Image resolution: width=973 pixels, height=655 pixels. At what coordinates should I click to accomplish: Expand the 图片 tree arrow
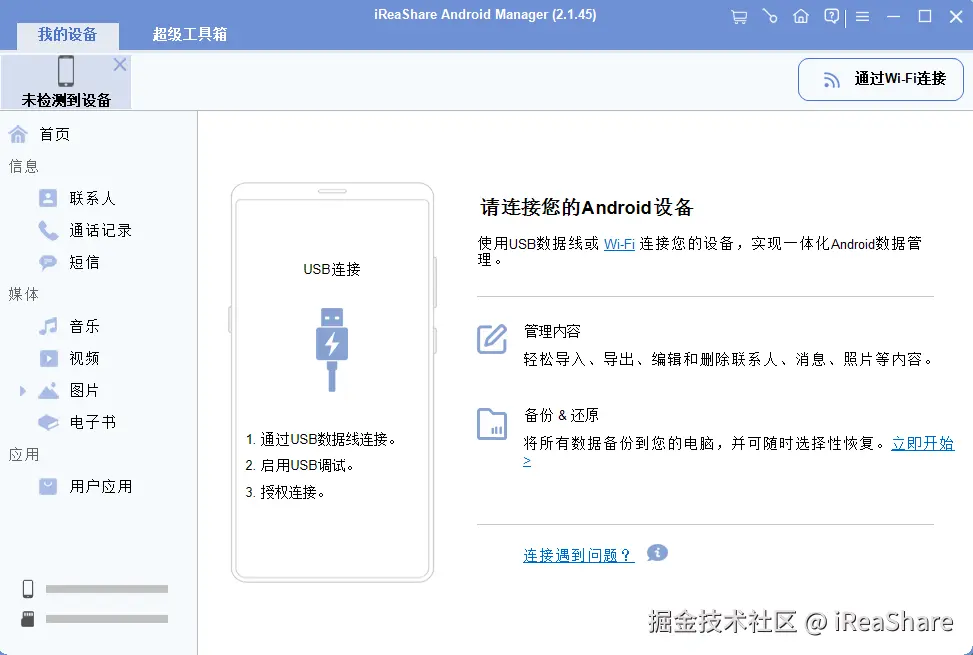(x=23, y=391)
